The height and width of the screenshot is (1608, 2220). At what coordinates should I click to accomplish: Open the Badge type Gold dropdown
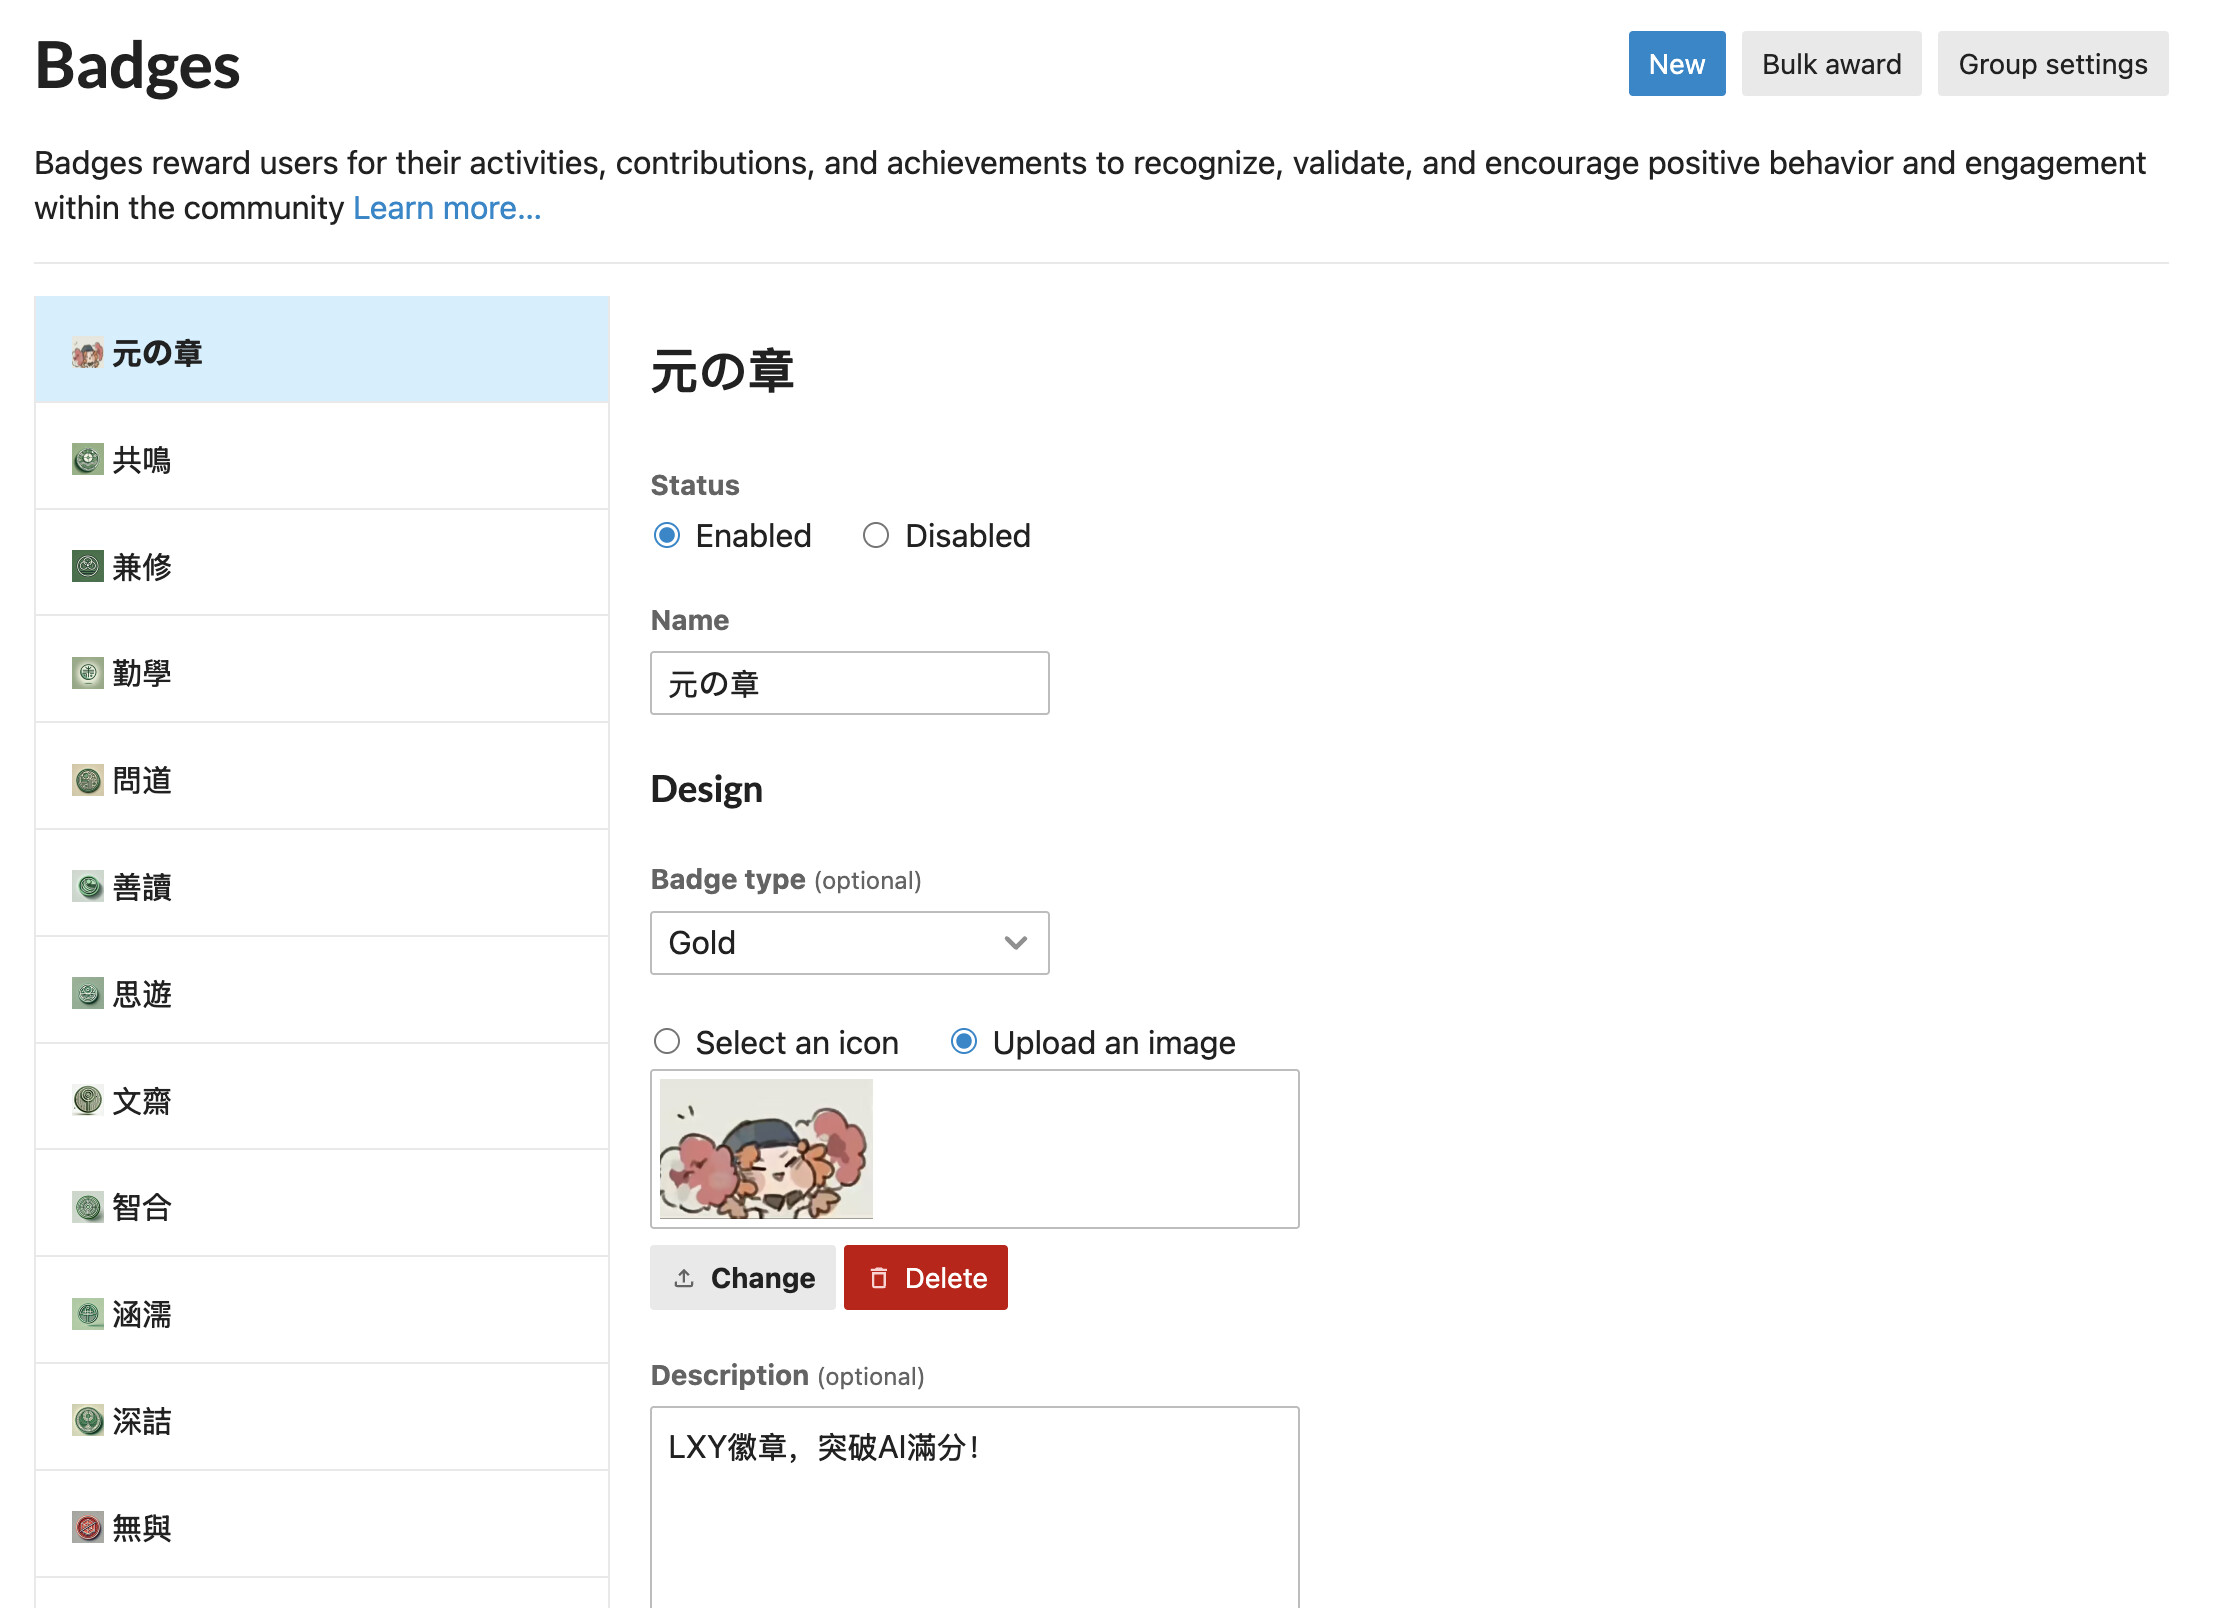[x=849, y=943]
